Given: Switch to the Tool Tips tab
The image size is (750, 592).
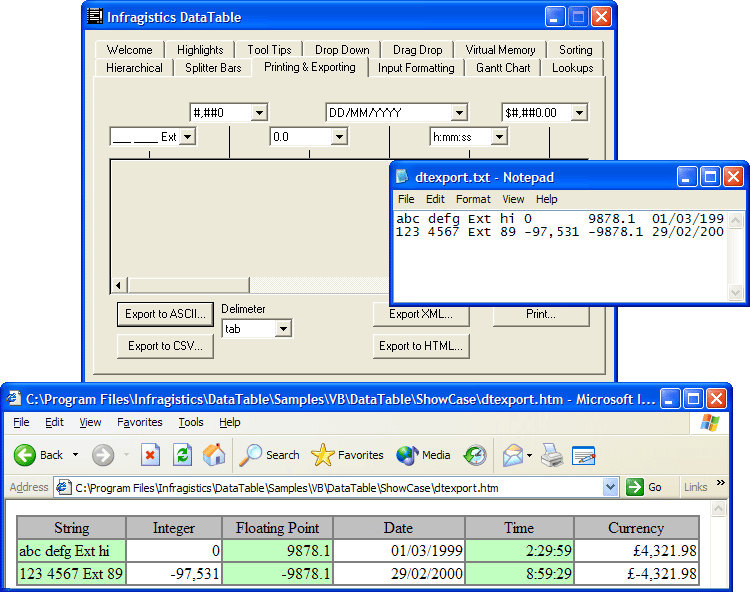Looking at the screenshot, I should 269,50.
